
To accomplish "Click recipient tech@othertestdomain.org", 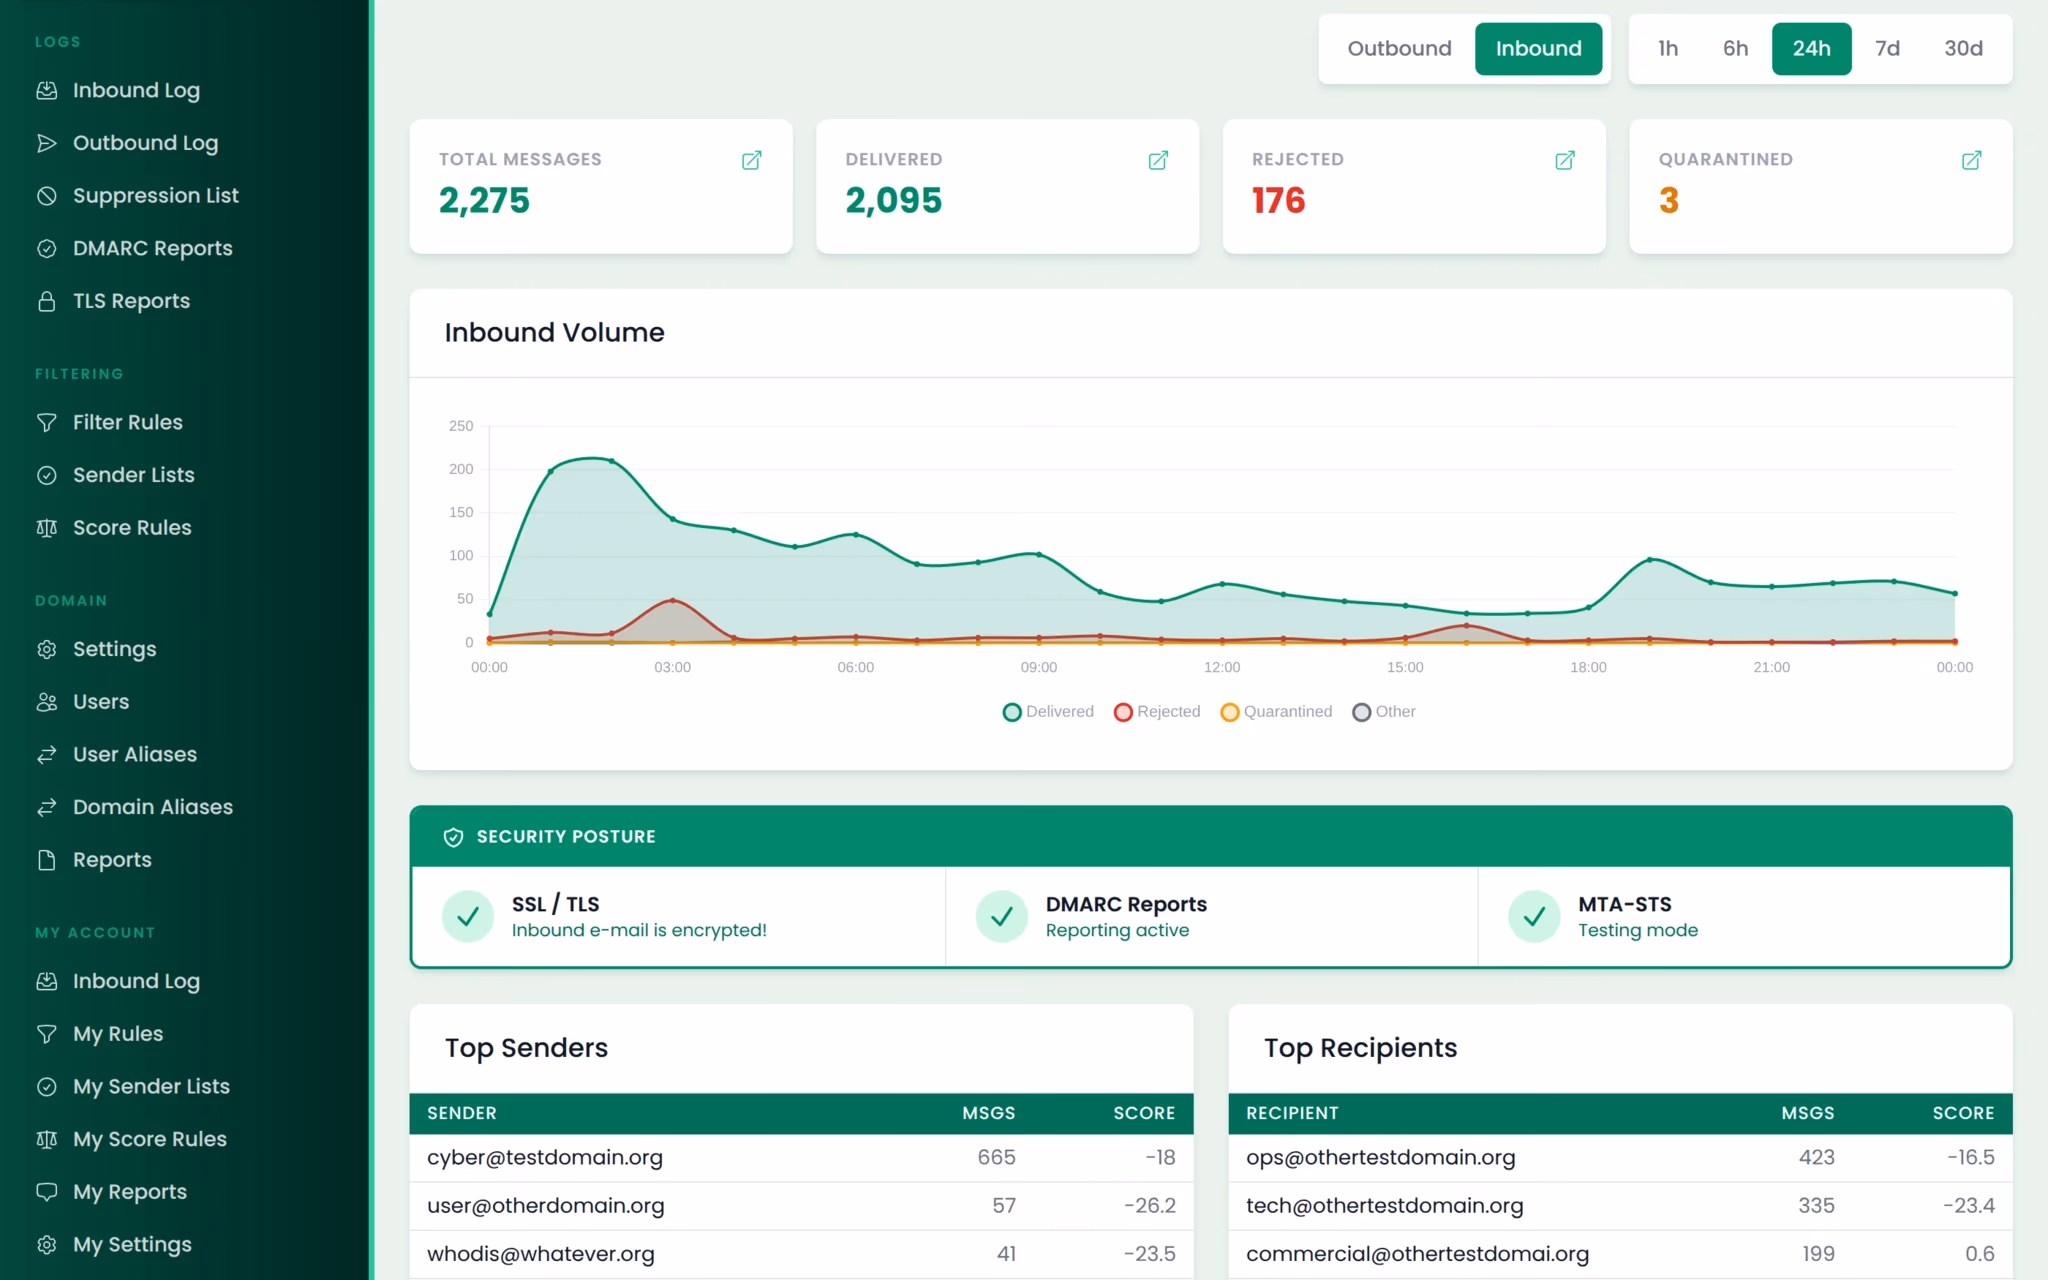I will click(1384, 1205).
